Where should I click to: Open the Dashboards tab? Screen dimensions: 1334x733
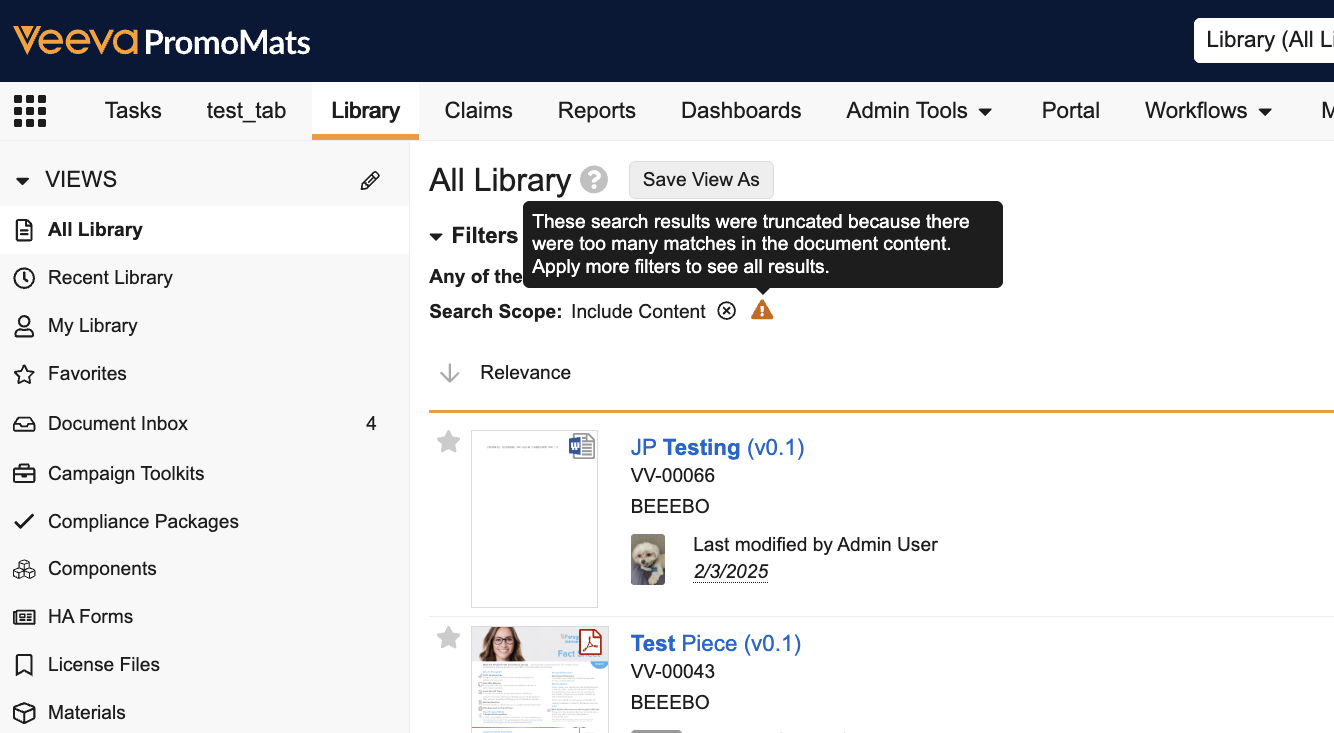741,111
